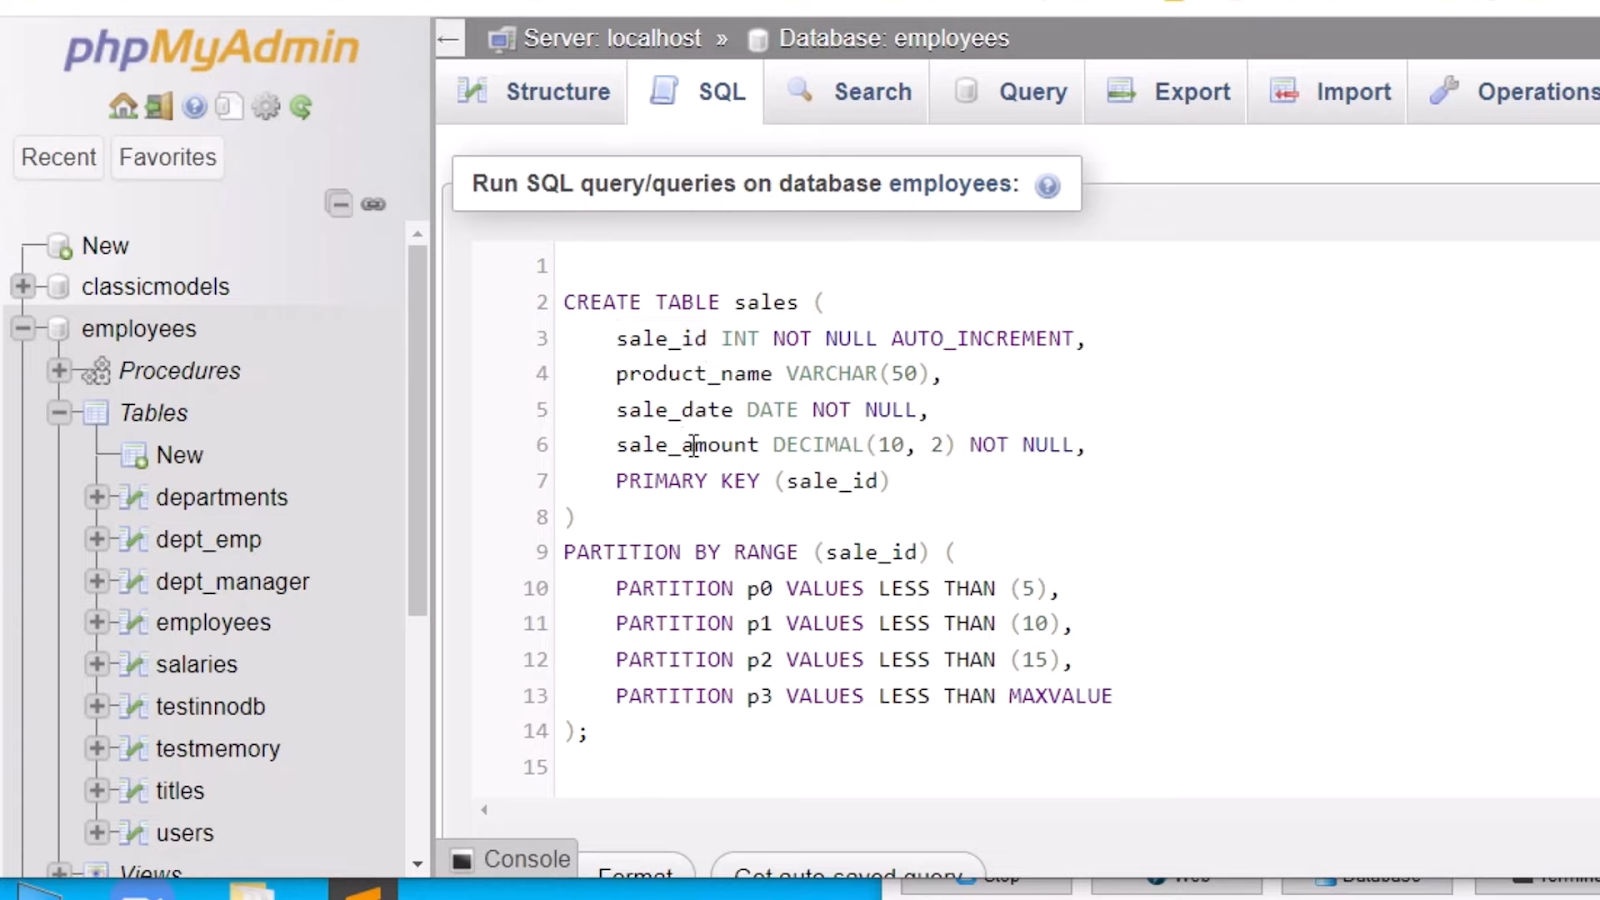The height and width of the screenshot is (900, 1600).
Task: Click the Recent button
Action: pyautogui.click(x=59, y=158)
